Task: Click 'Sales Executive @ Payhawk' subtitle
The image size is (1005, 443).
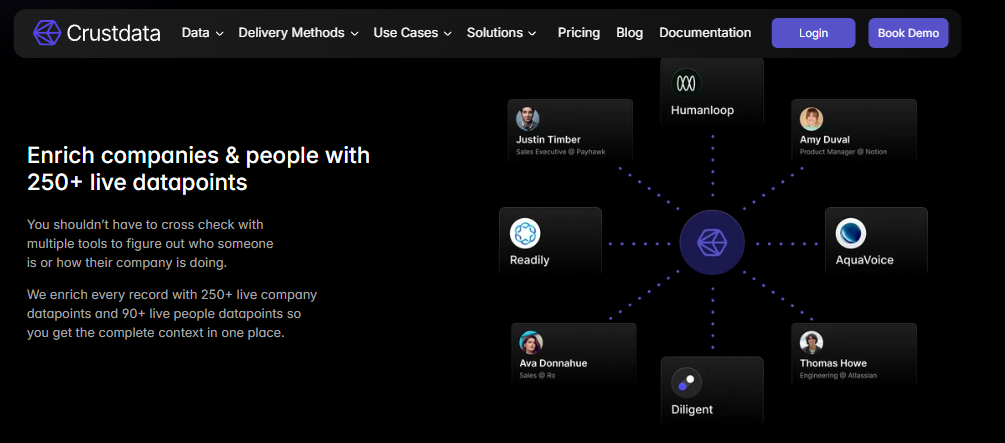Action: click(561, 152)
